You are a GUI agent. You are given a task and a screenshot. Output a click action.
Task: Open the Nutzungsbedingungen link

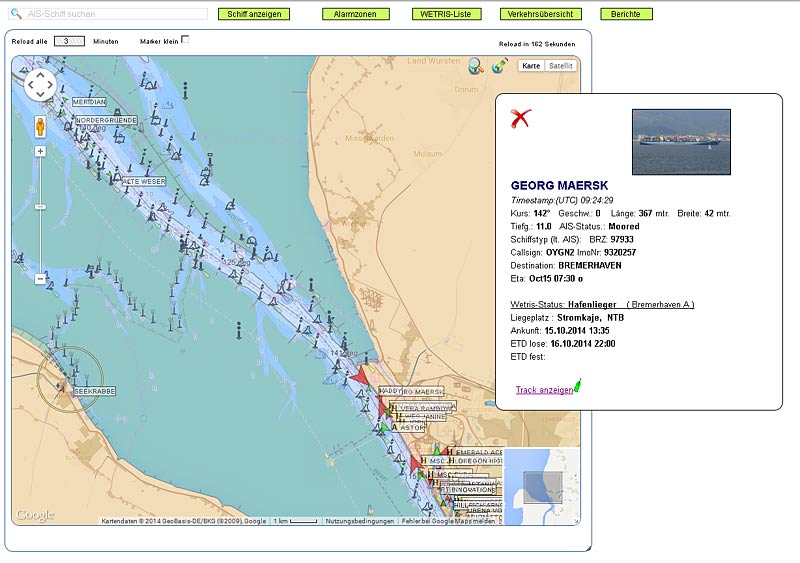point(360,521)
